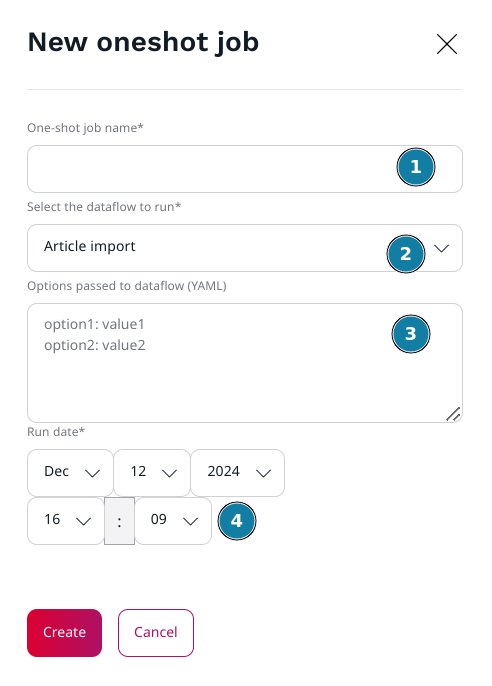
Task: Click the numbered marker 2 badge
Action: [405, 254]
